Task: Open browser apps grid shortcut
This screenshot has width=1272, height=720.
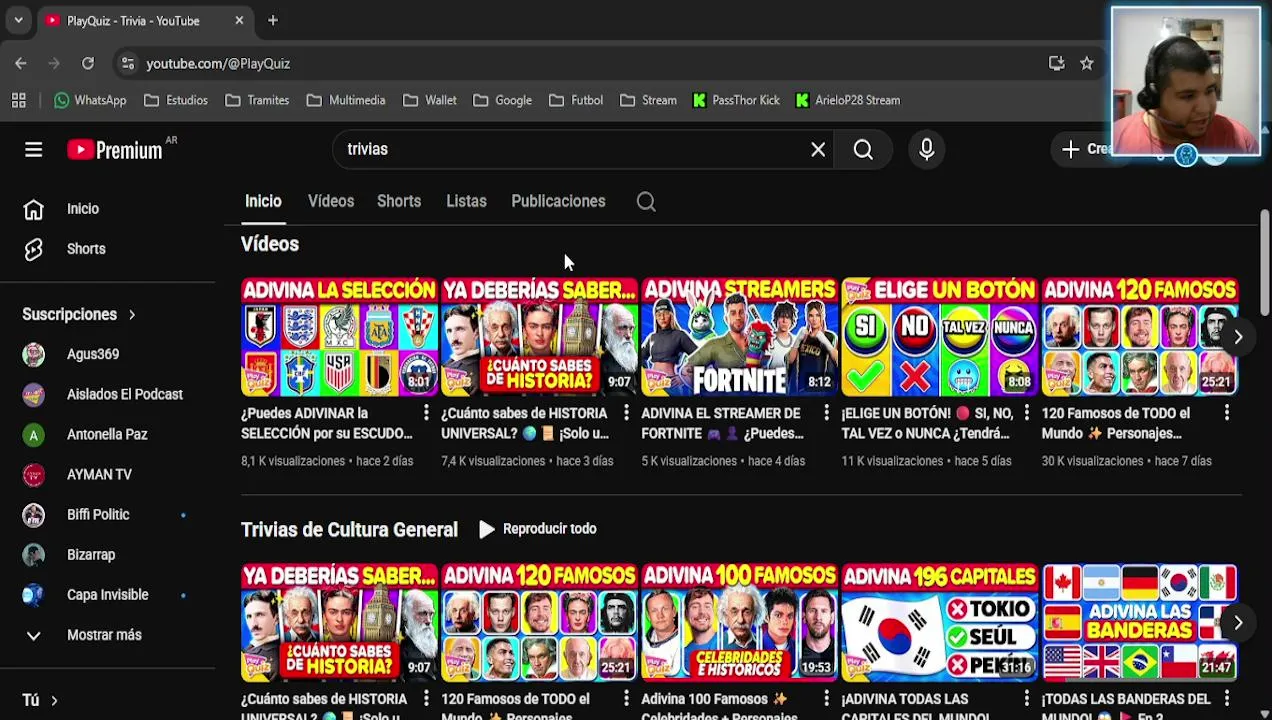Action: tap(18, 100)
